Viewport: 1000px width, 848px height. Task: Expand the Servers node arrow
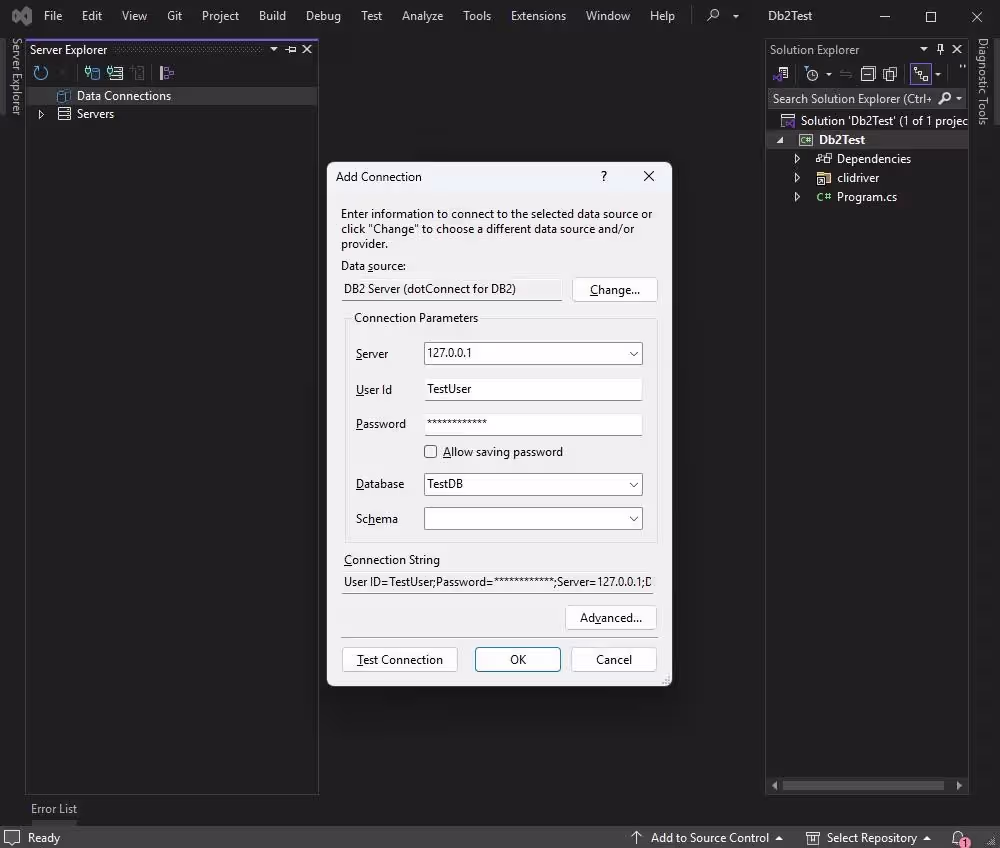(x=41, y=114)
